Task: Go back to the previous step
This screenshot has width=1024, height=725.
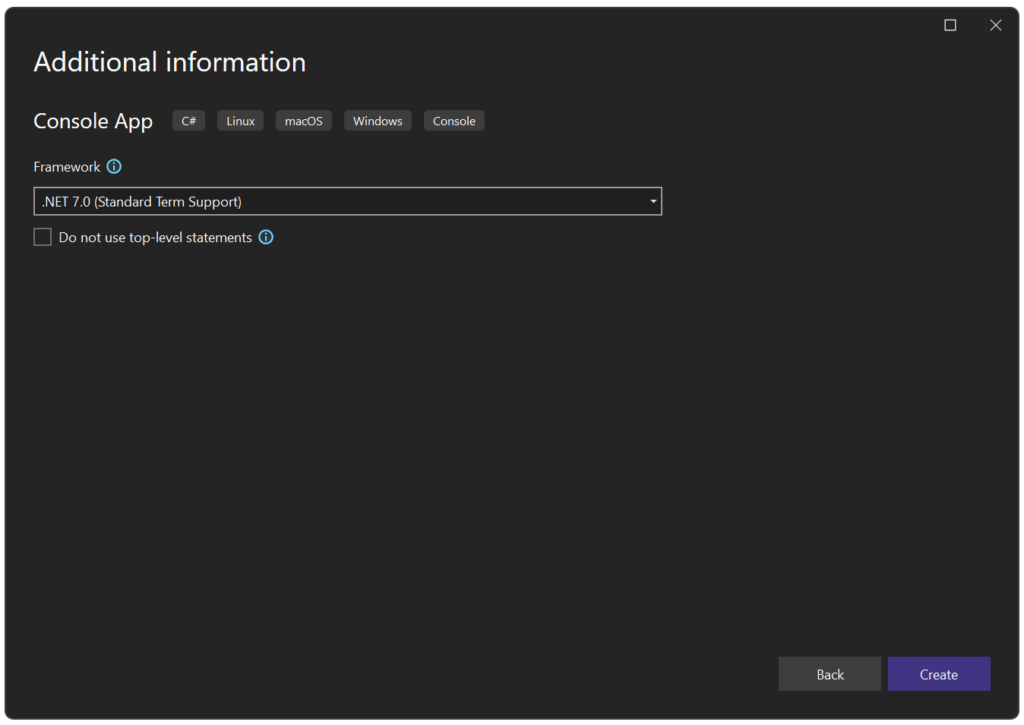Action: pos(829,673)
